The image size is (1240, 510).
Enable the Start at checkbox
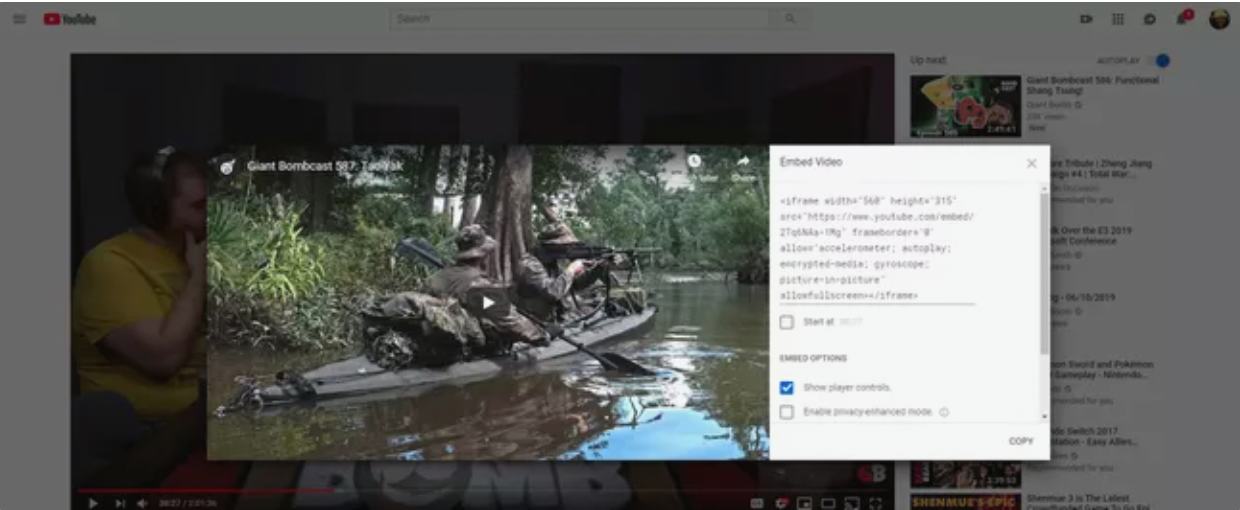787,322
